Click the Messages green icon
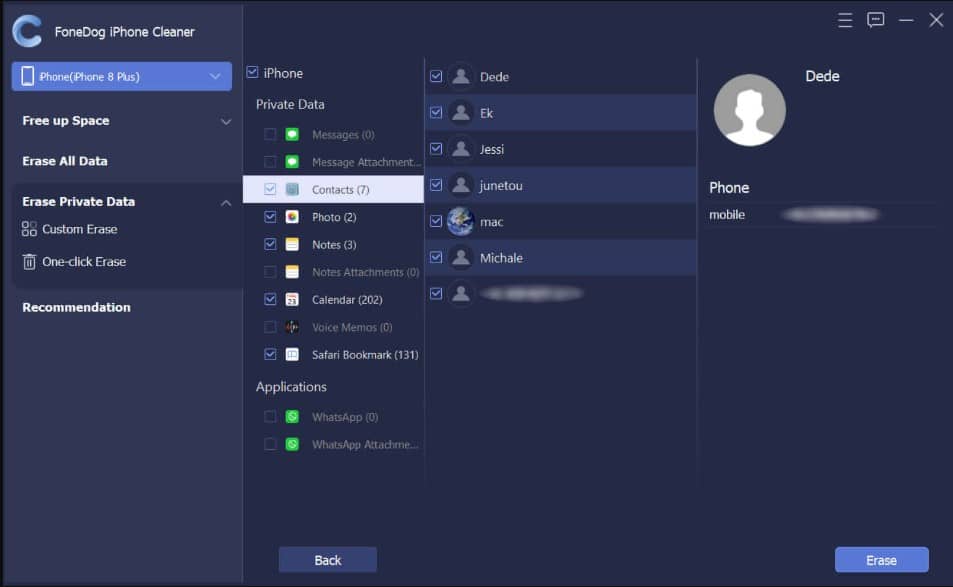The width and height of the screenshot is (953, 587). [x=292, y=134]
